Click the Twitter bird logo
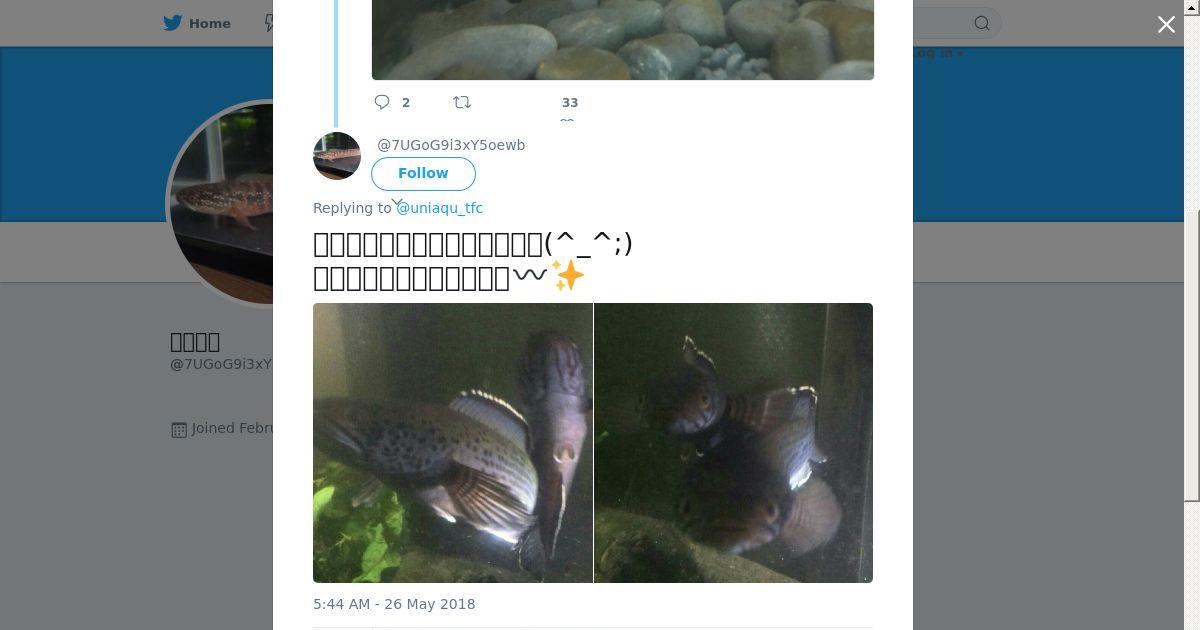 tap(173, 23)
